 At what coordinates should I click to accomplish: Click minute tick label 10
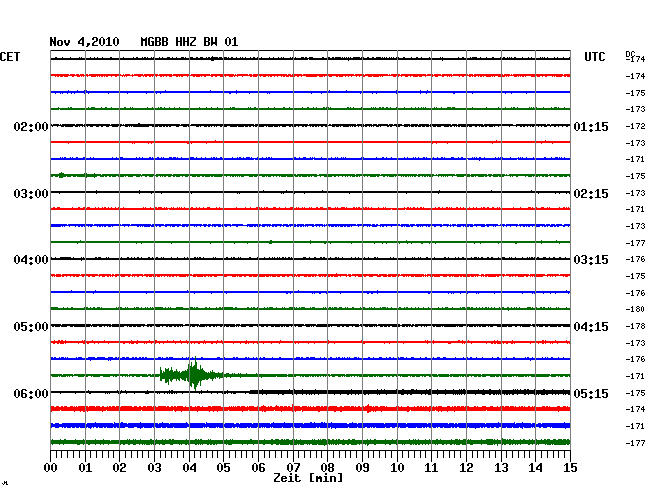point(397,467)
